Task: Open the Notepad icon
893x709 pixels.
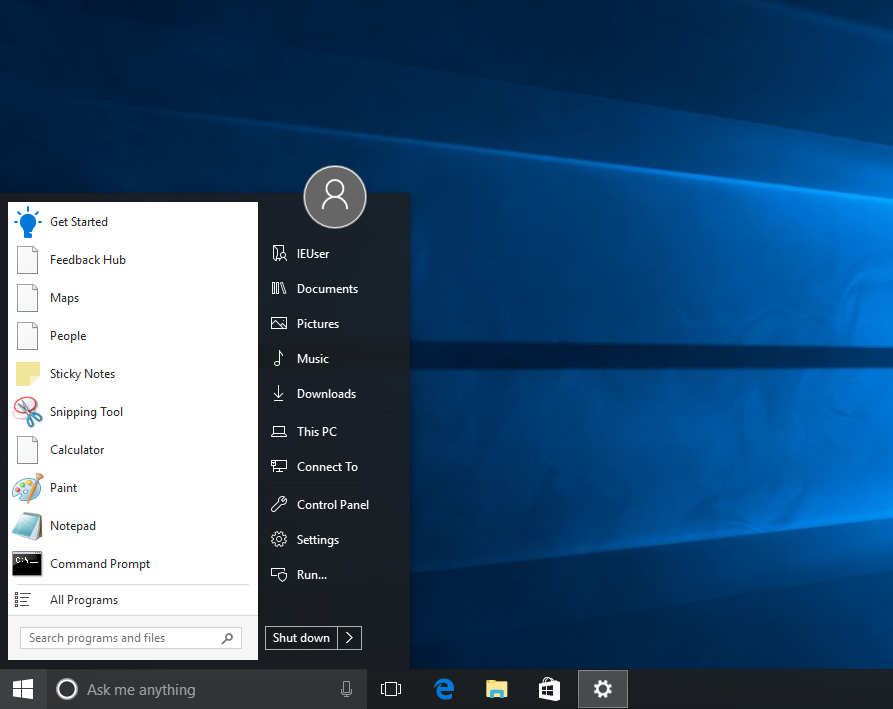Action: [28, 526]
